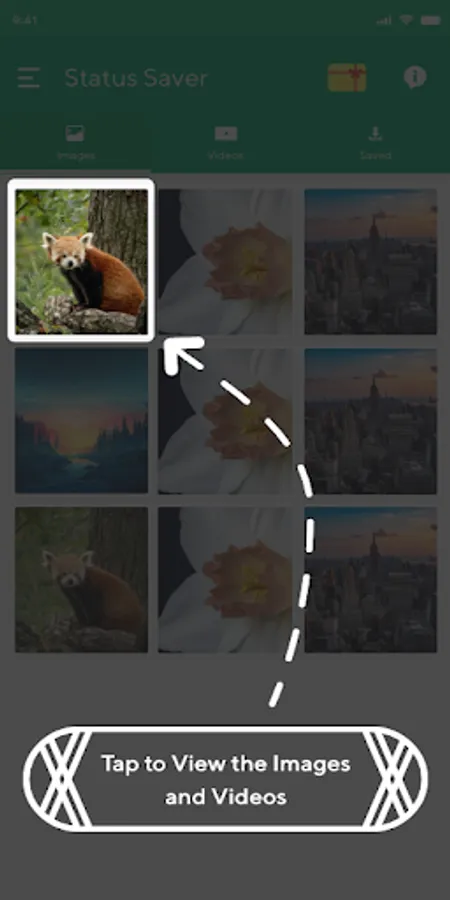Select the Images tab label

click(75, 156)
